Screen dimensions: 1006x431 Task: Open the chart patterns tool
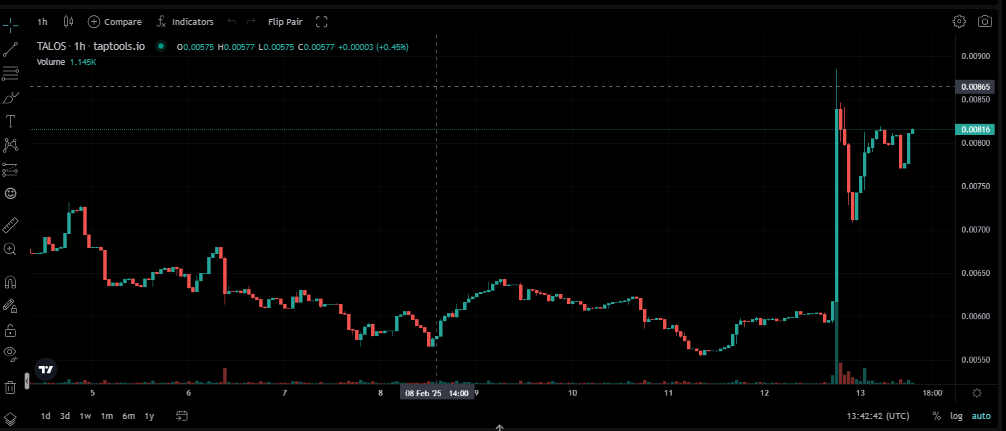(10, 146)
